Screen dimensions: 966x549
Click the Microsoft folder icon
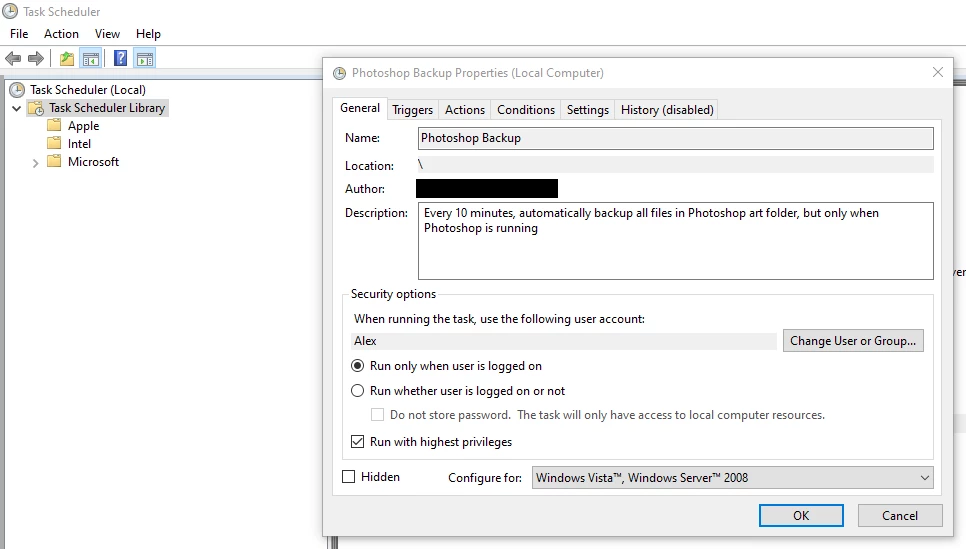(55, 161)
